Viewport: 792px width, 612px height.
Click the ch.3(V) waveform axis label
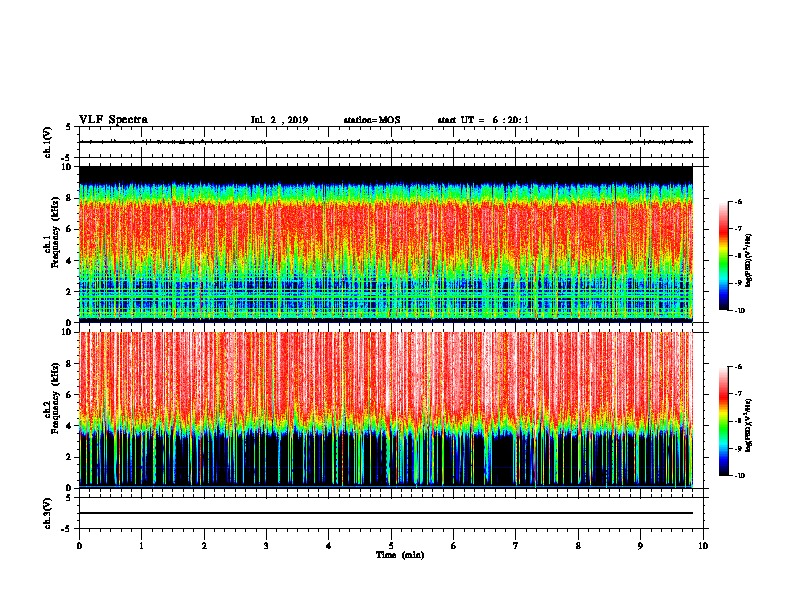click(48, 513)
